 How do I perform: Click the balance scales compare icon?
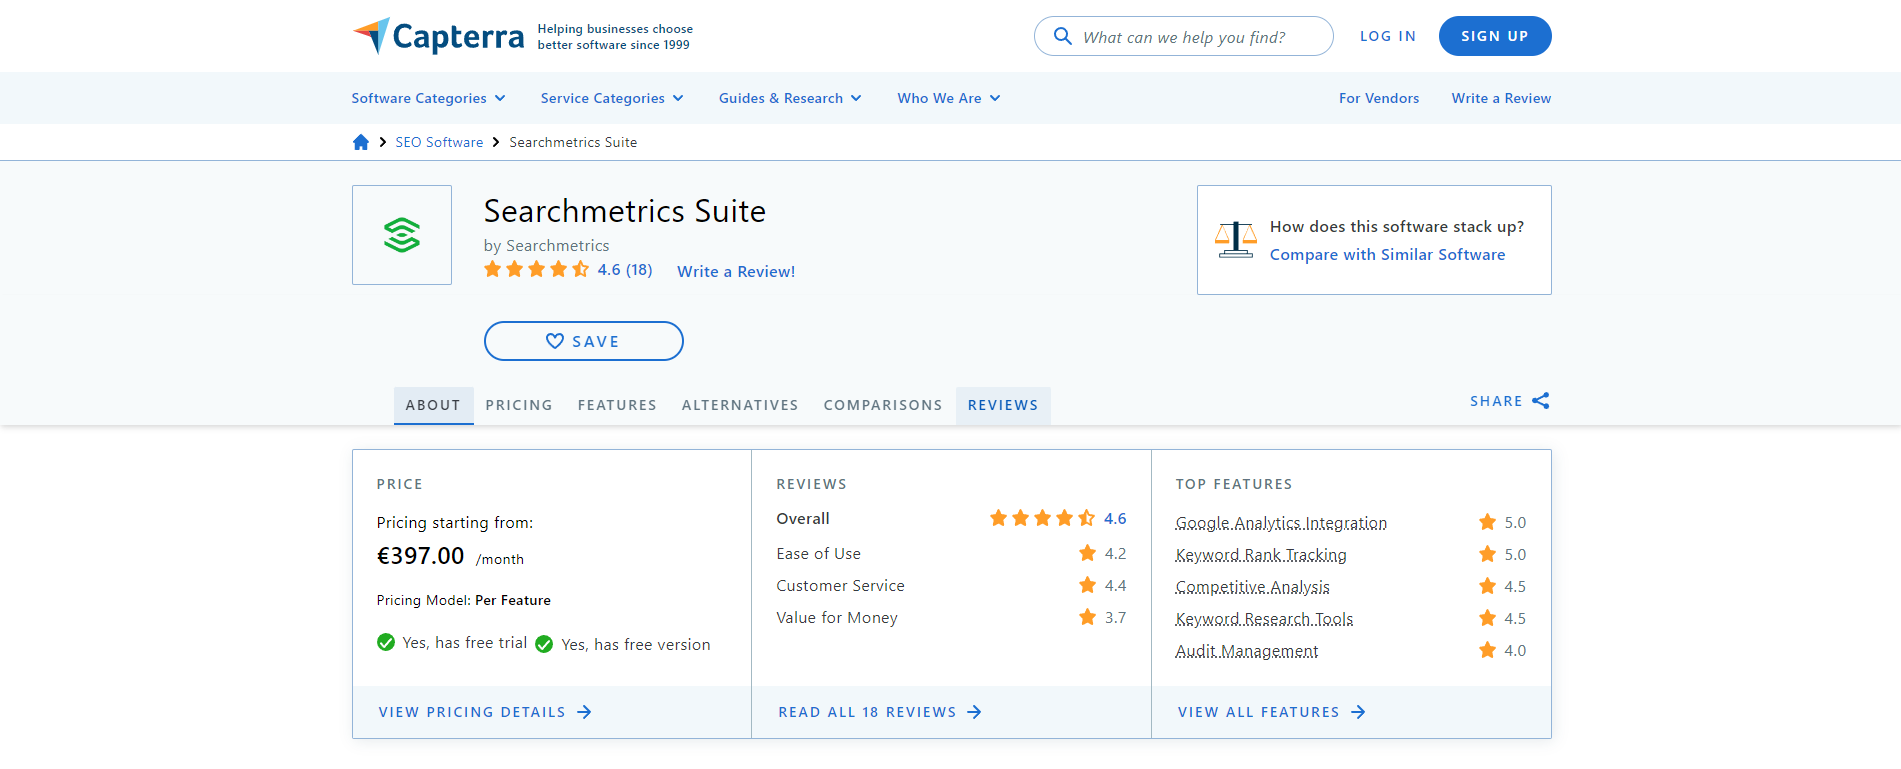click(1236, 240)
